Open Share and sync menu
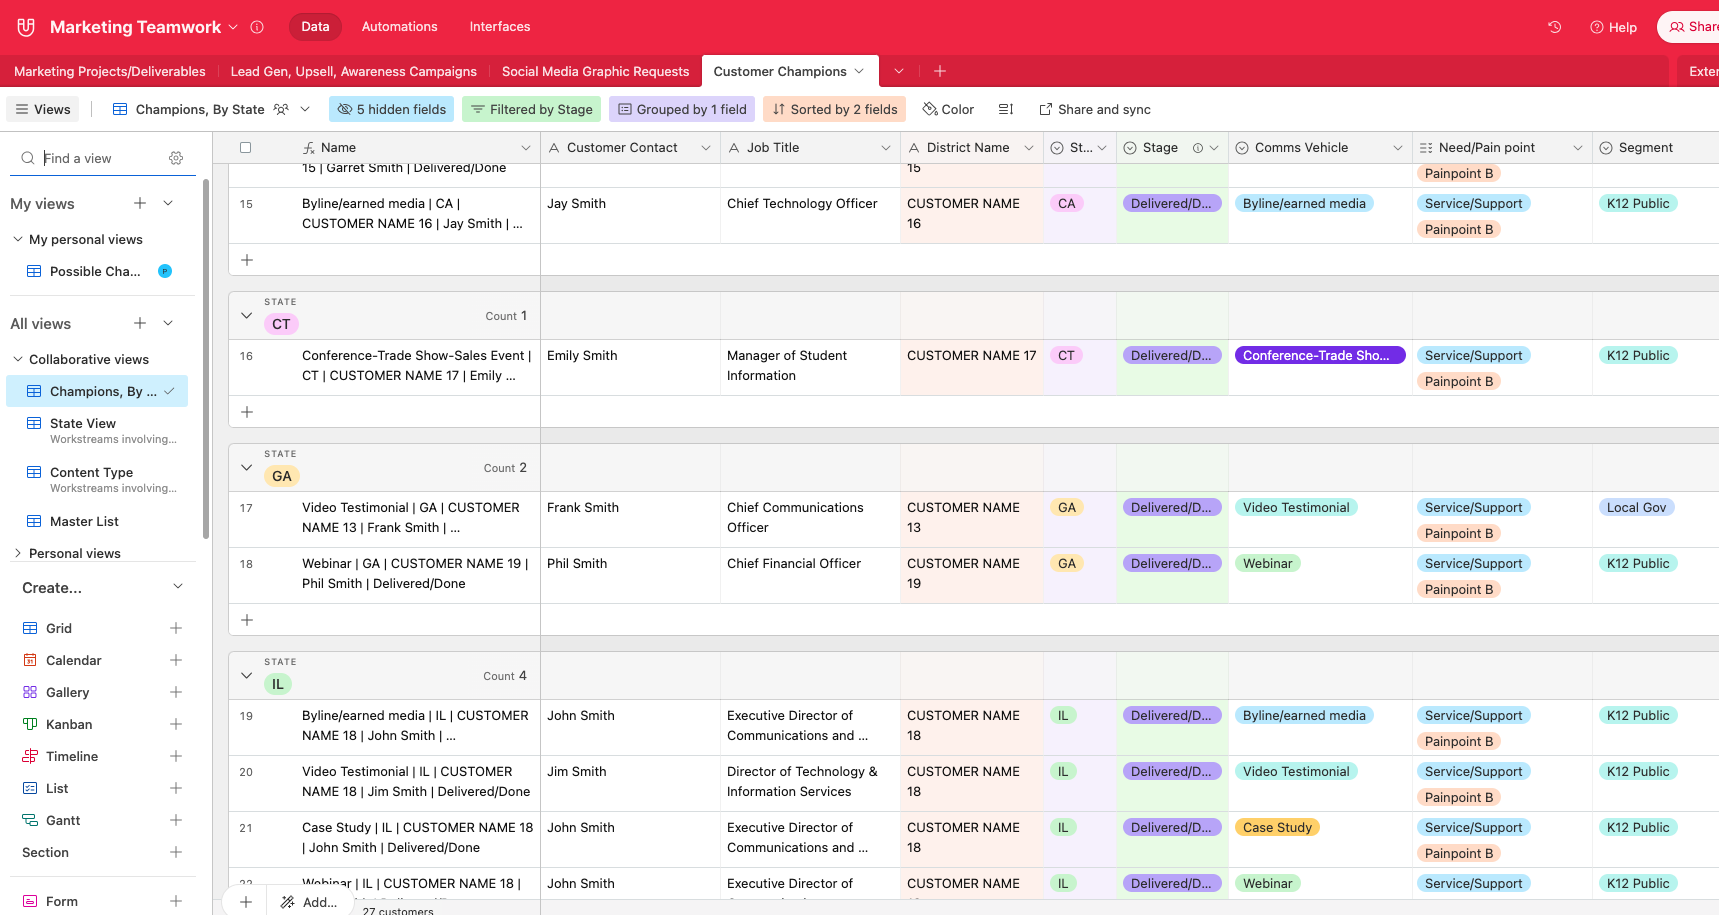Screen dimensions: 1719x915 (x=1094, y=109)
